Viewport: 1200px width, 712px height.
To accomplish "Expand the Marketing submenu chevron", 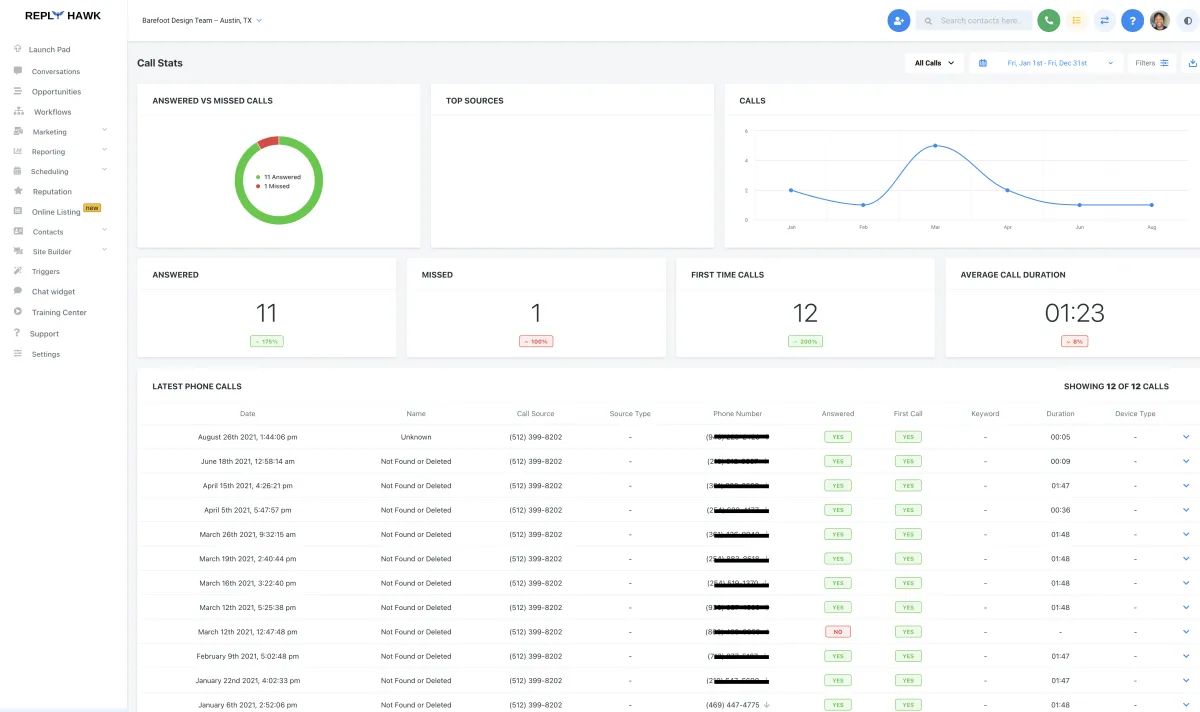I will 105,131.
